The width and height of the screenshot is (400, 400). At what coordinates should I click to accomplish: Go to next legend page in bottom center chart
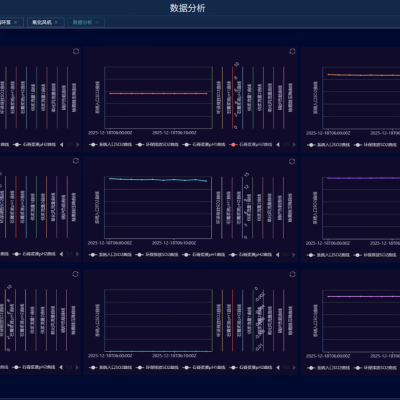click(x=294, y=367)
